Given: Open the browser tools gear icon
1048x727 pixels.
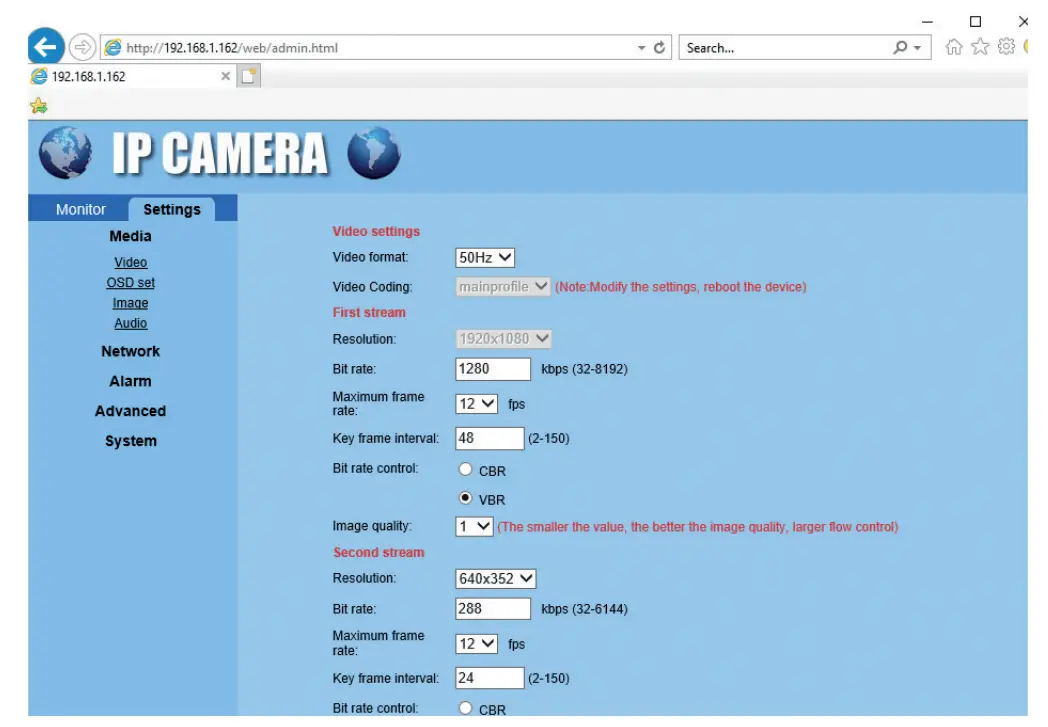Looking at the screenshot, I should coord(1006,47).
